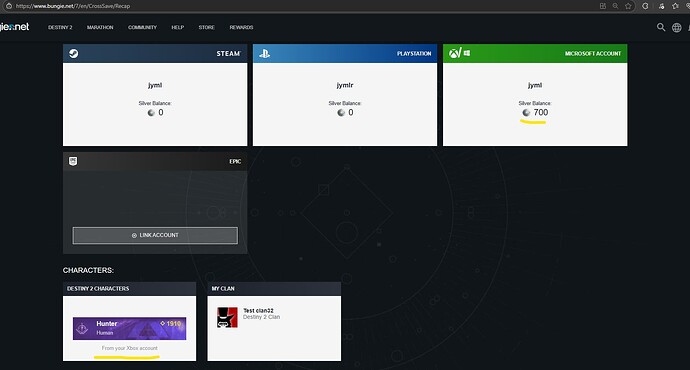Click silver coin icon on PlayStation card
Screen dimensions: 690x370
pos(341,113)
